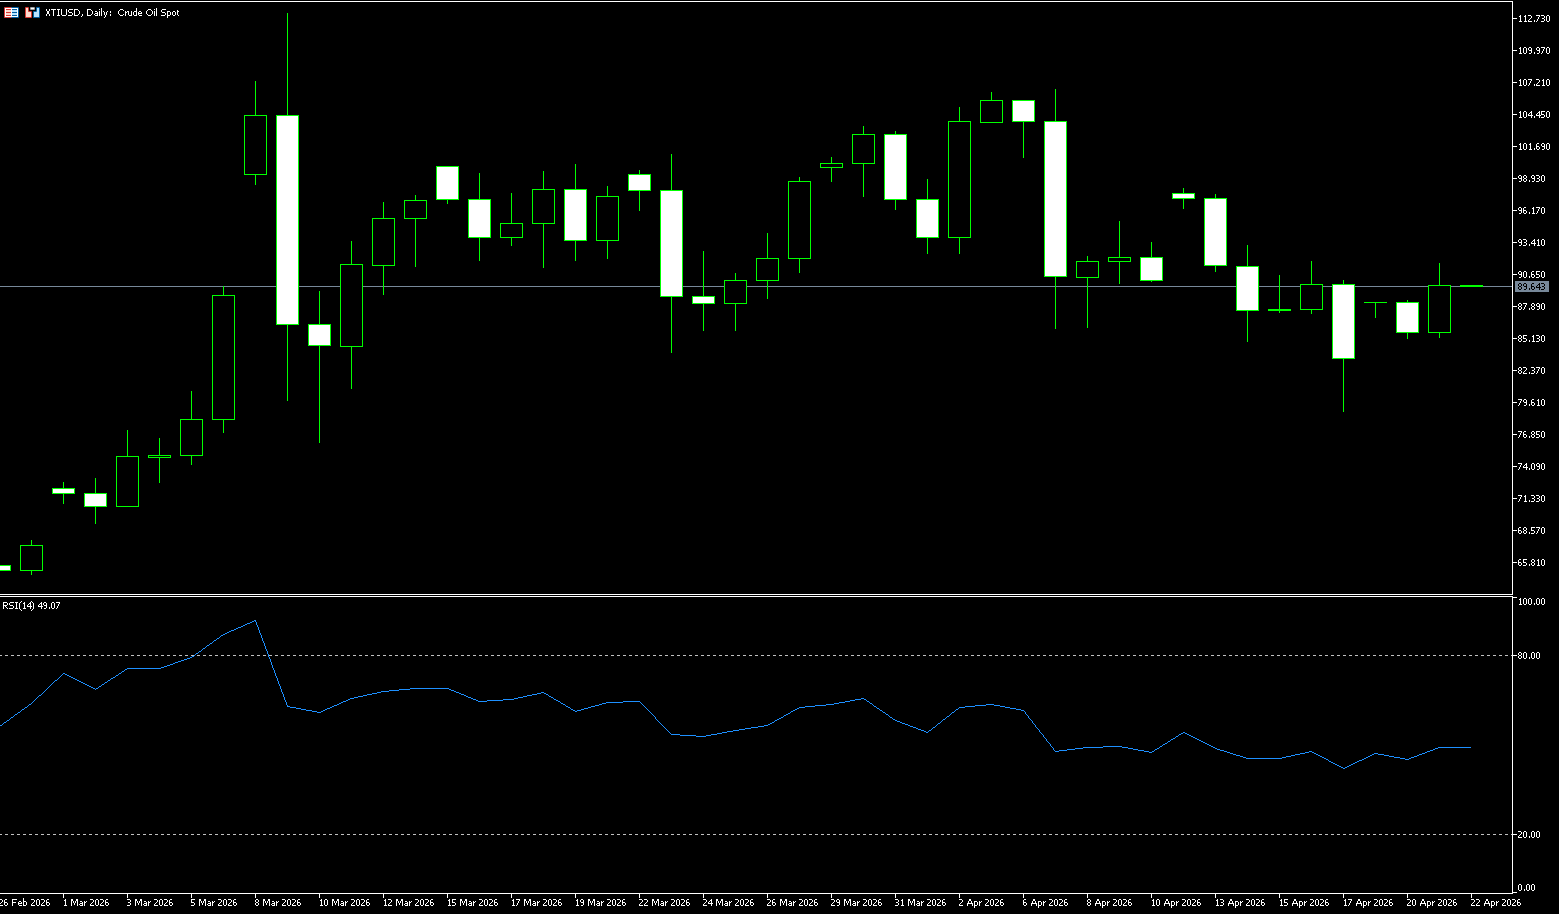The height and width of the screenshot is (914, 1559).
Task: Click the 22 Mar 2026 date label
Action: [664, 903]
